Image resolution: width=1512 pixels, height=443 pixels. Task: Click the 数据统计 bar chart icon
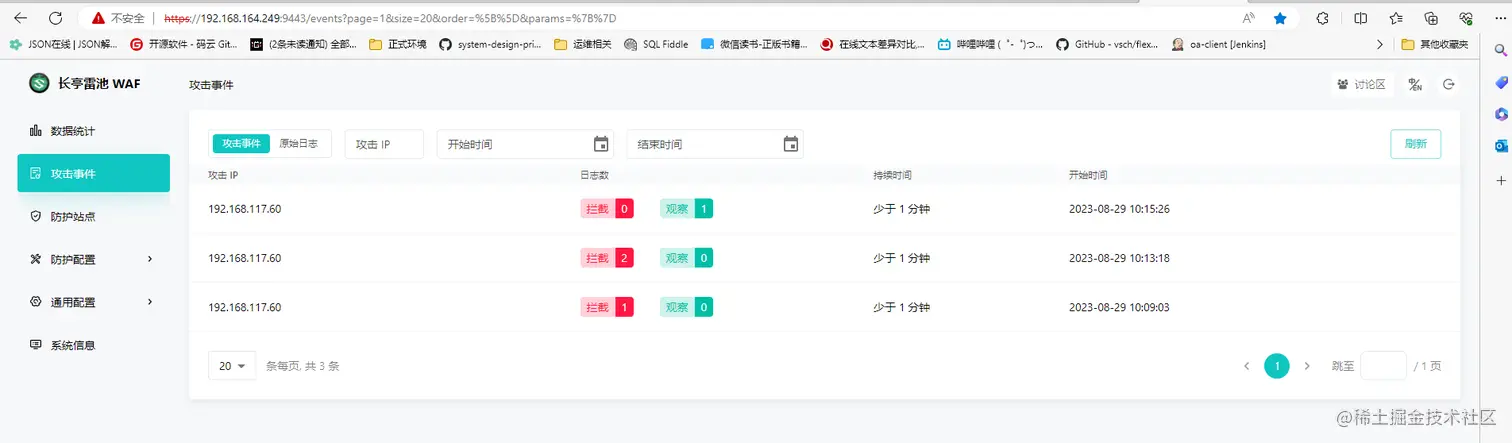pos(36,131)
